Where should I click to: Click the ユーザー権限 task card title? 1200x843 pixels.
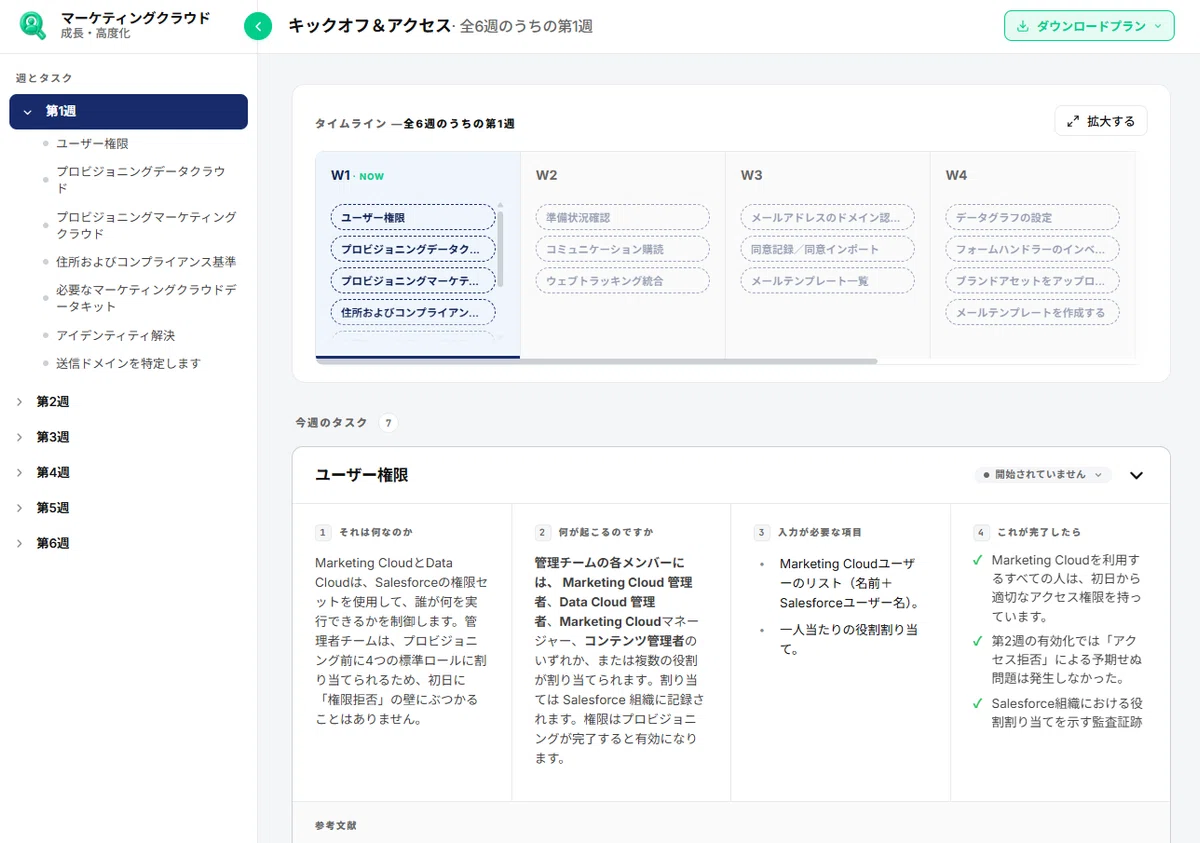(x=362, y=475)
